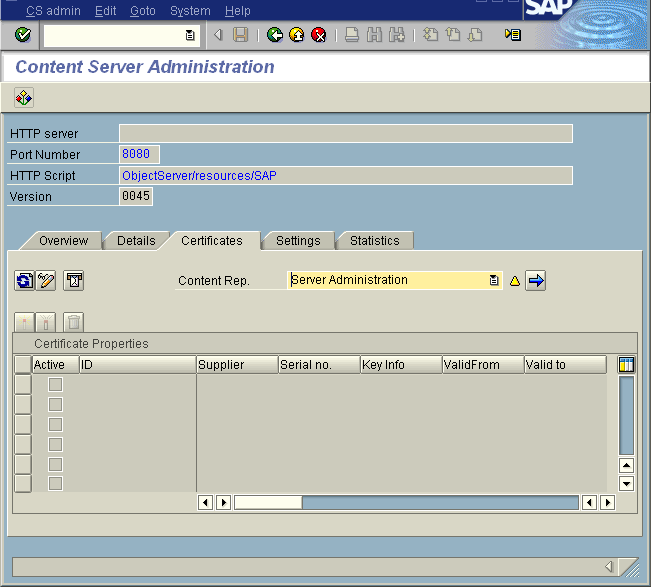Toggle the Active checkbox in first row
The image size is (651, 587).
point(55,384)
